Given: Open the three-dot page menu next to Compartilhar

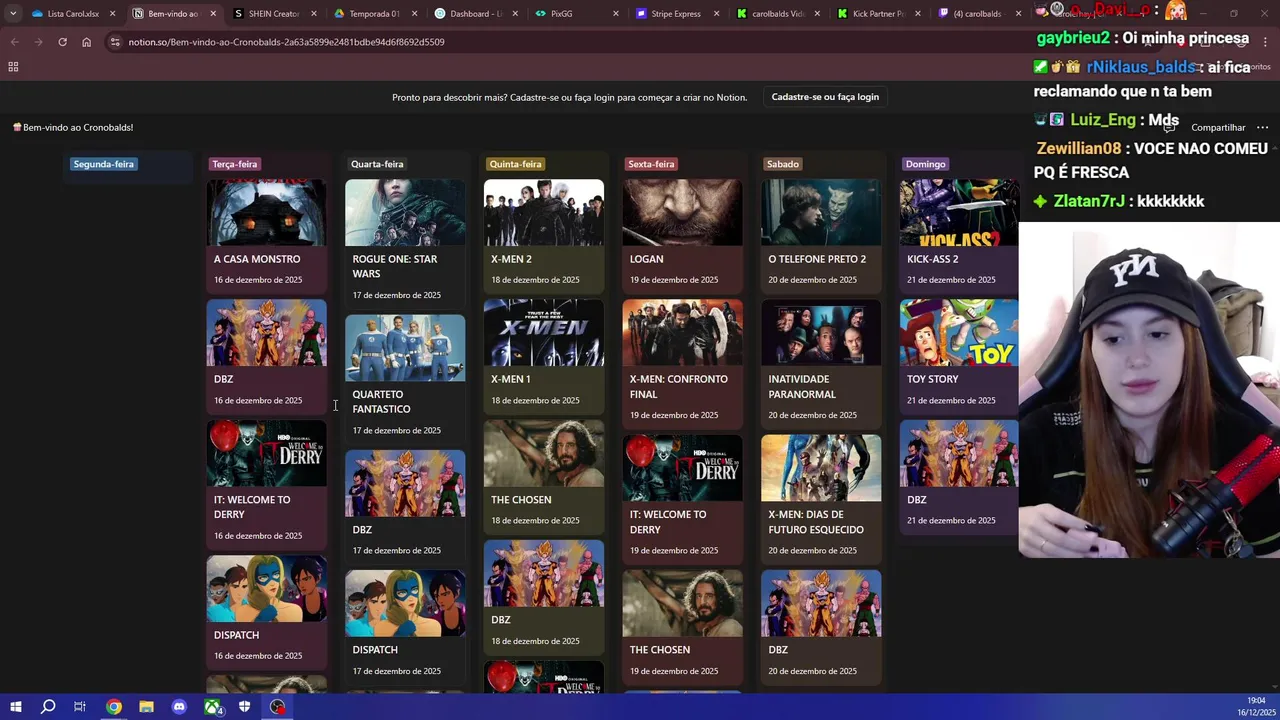Looking at the screenshot, I should (x=1262, y=127).
